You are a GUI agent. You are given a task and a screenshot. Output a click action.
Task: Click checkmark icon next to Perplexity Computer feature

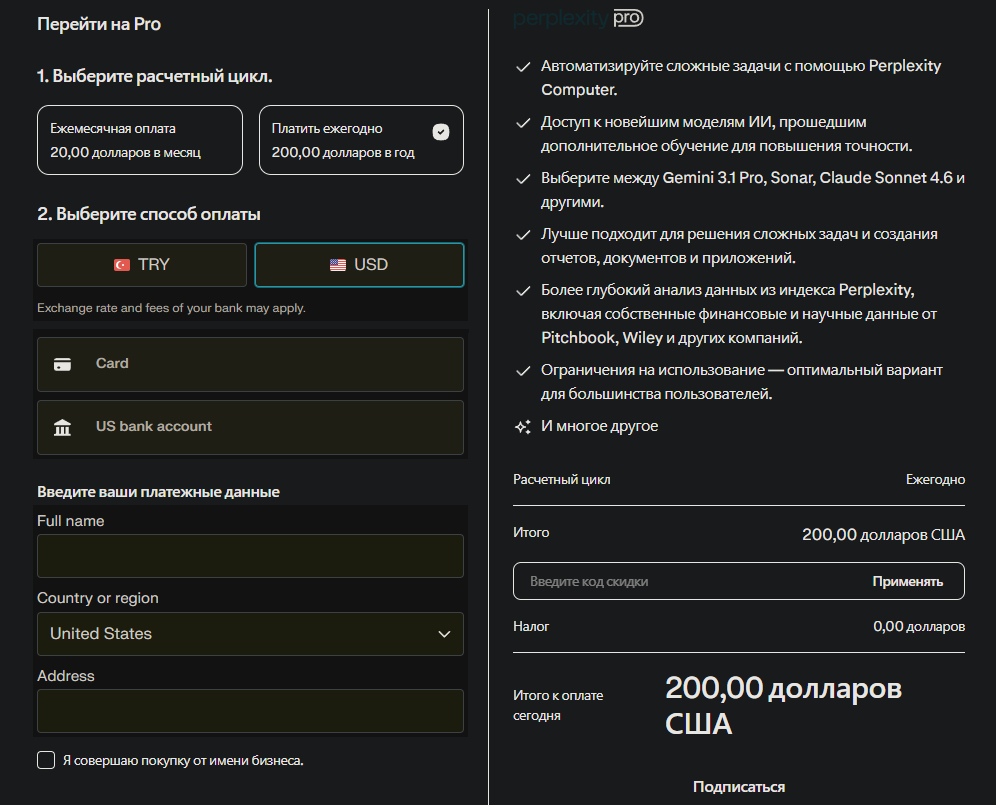tap(522, 67)
